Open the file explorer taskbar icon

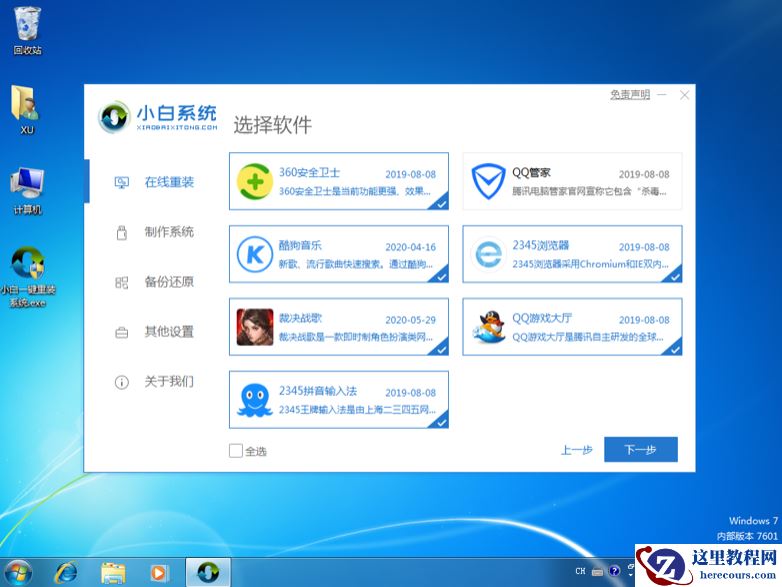113,573
